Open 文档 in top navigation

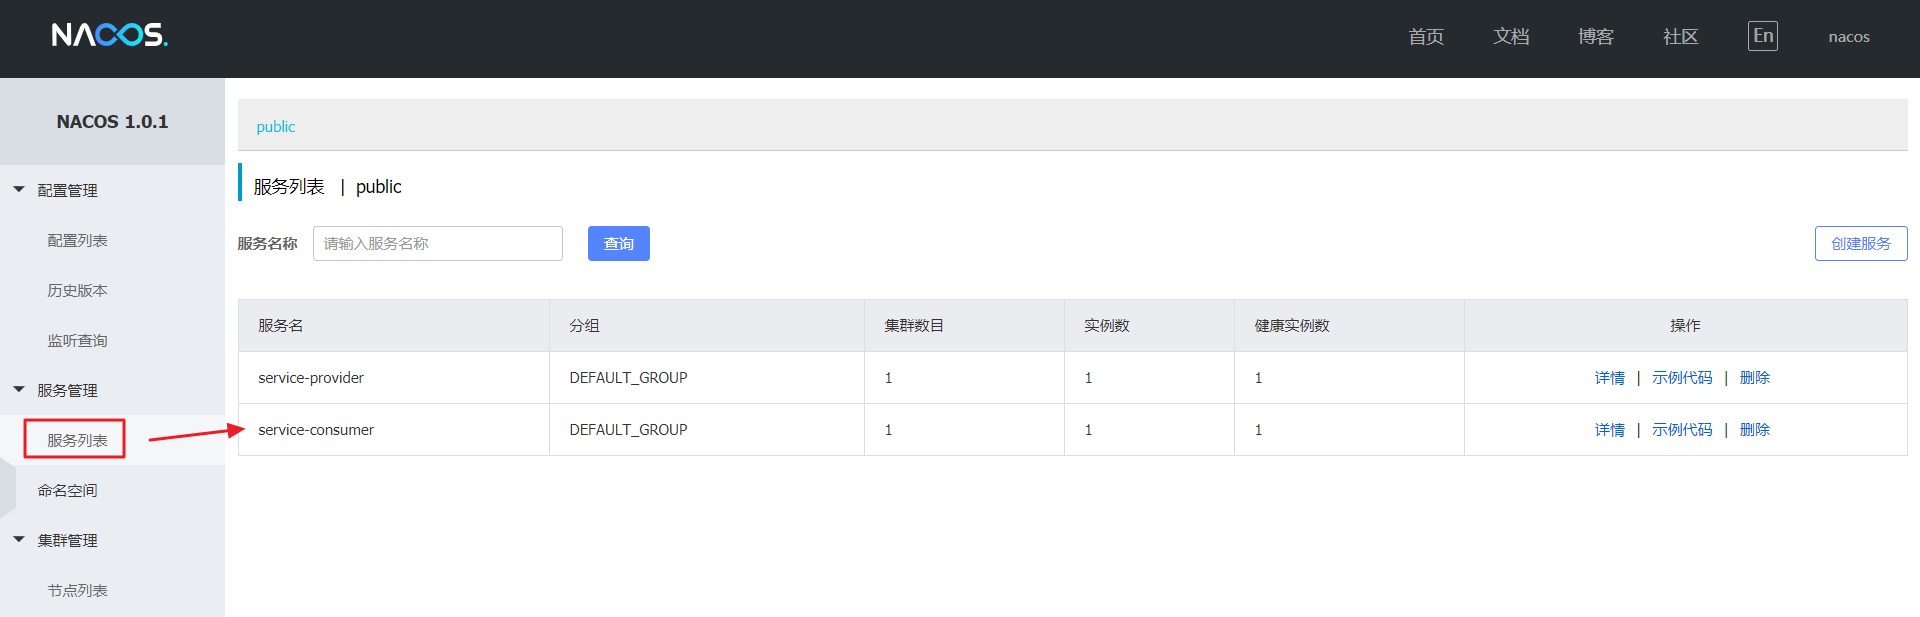coord(1511,37)
